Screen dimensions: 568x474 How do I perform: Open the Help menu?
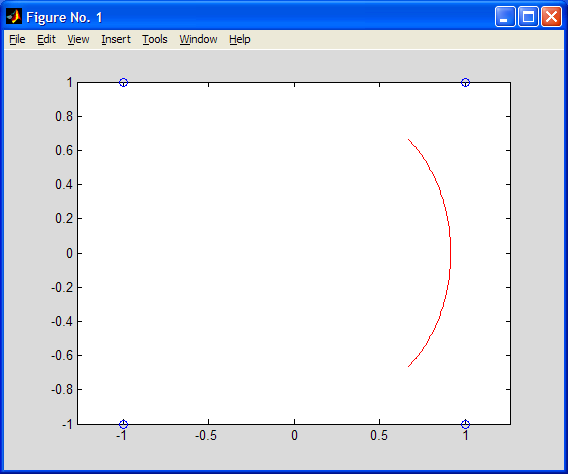pyautogui.click(x=239, y=39)
